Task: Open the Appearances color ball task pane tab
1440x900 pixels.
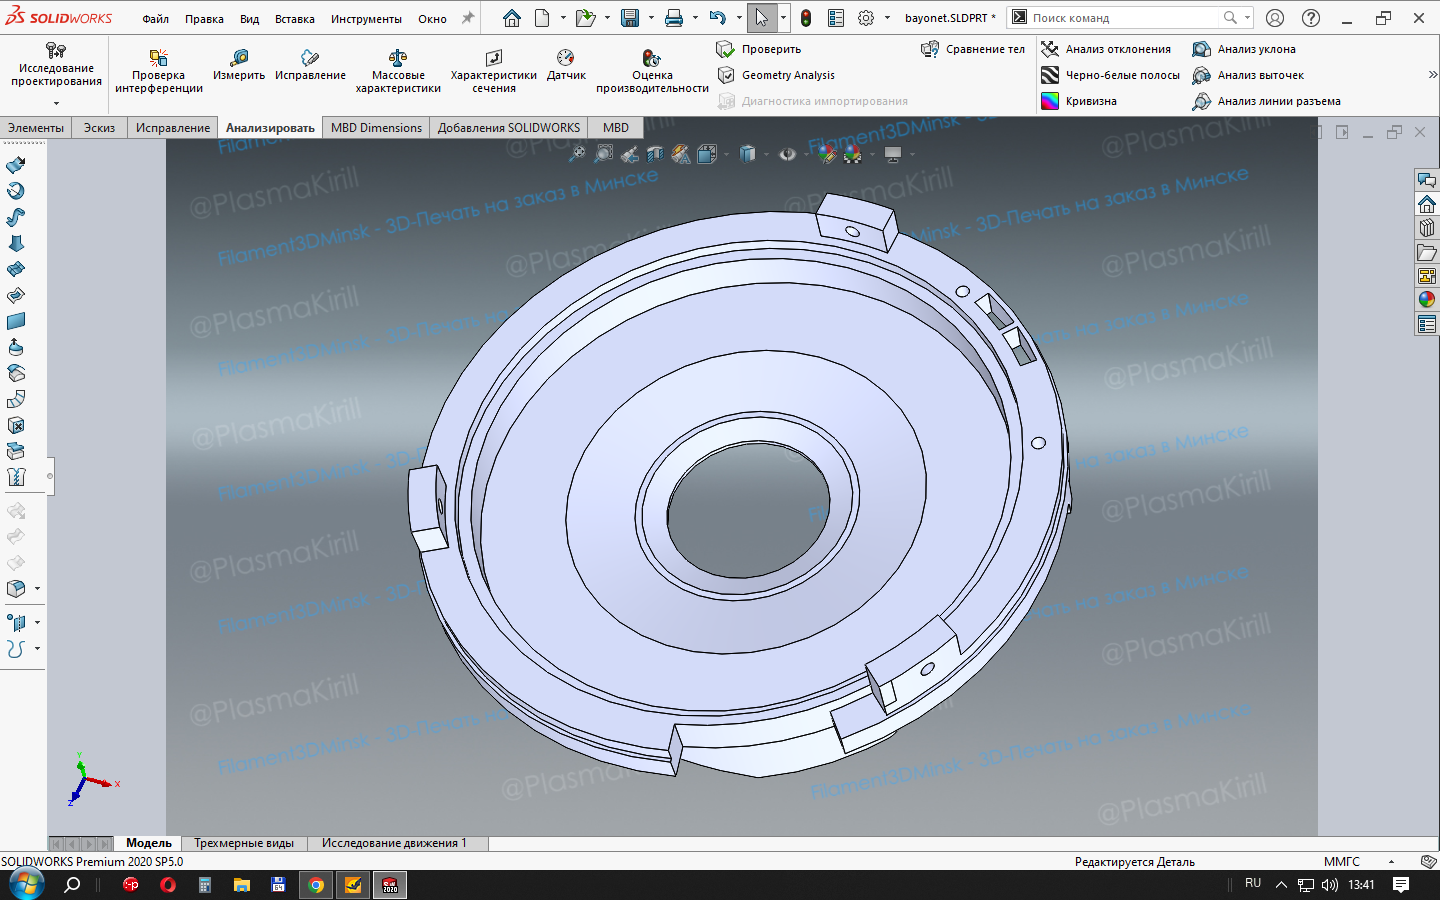Action: pyautogui.click(x=1427, y=300)
